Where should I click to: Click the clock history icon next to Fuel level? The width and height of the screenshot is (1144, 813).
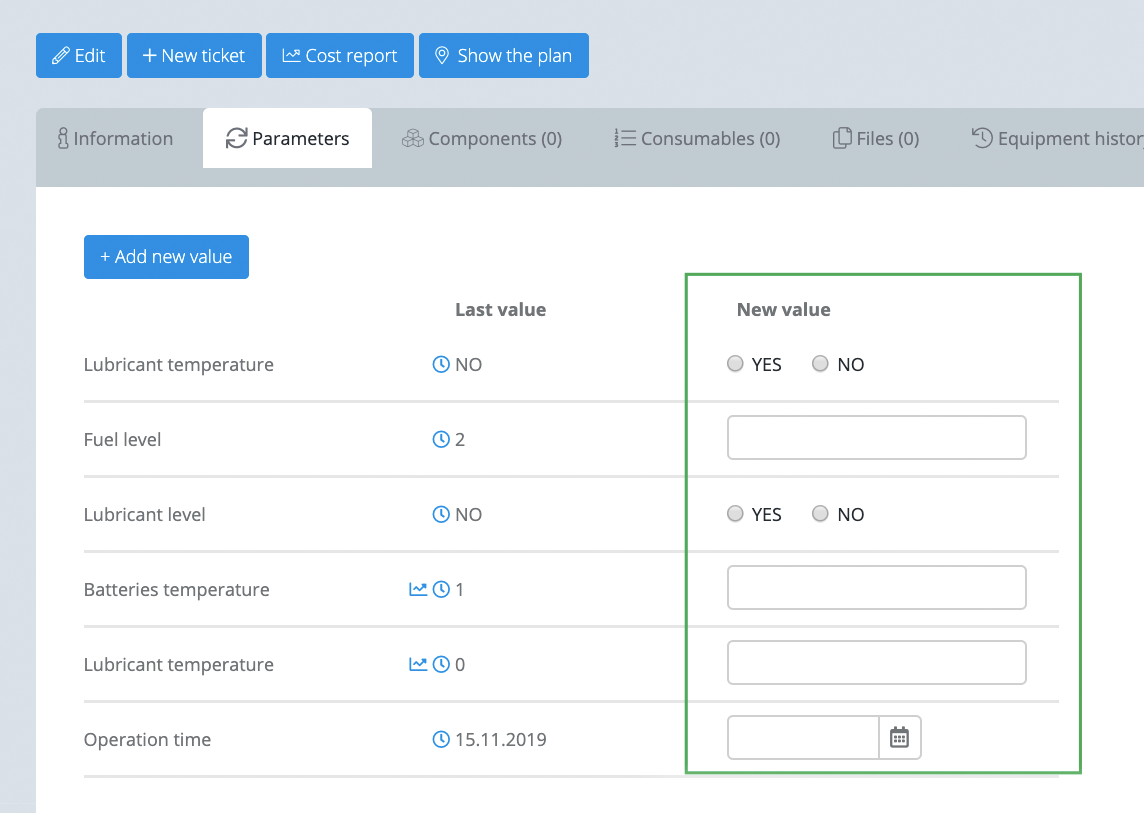pyautogui.click(x=441, y=439)
